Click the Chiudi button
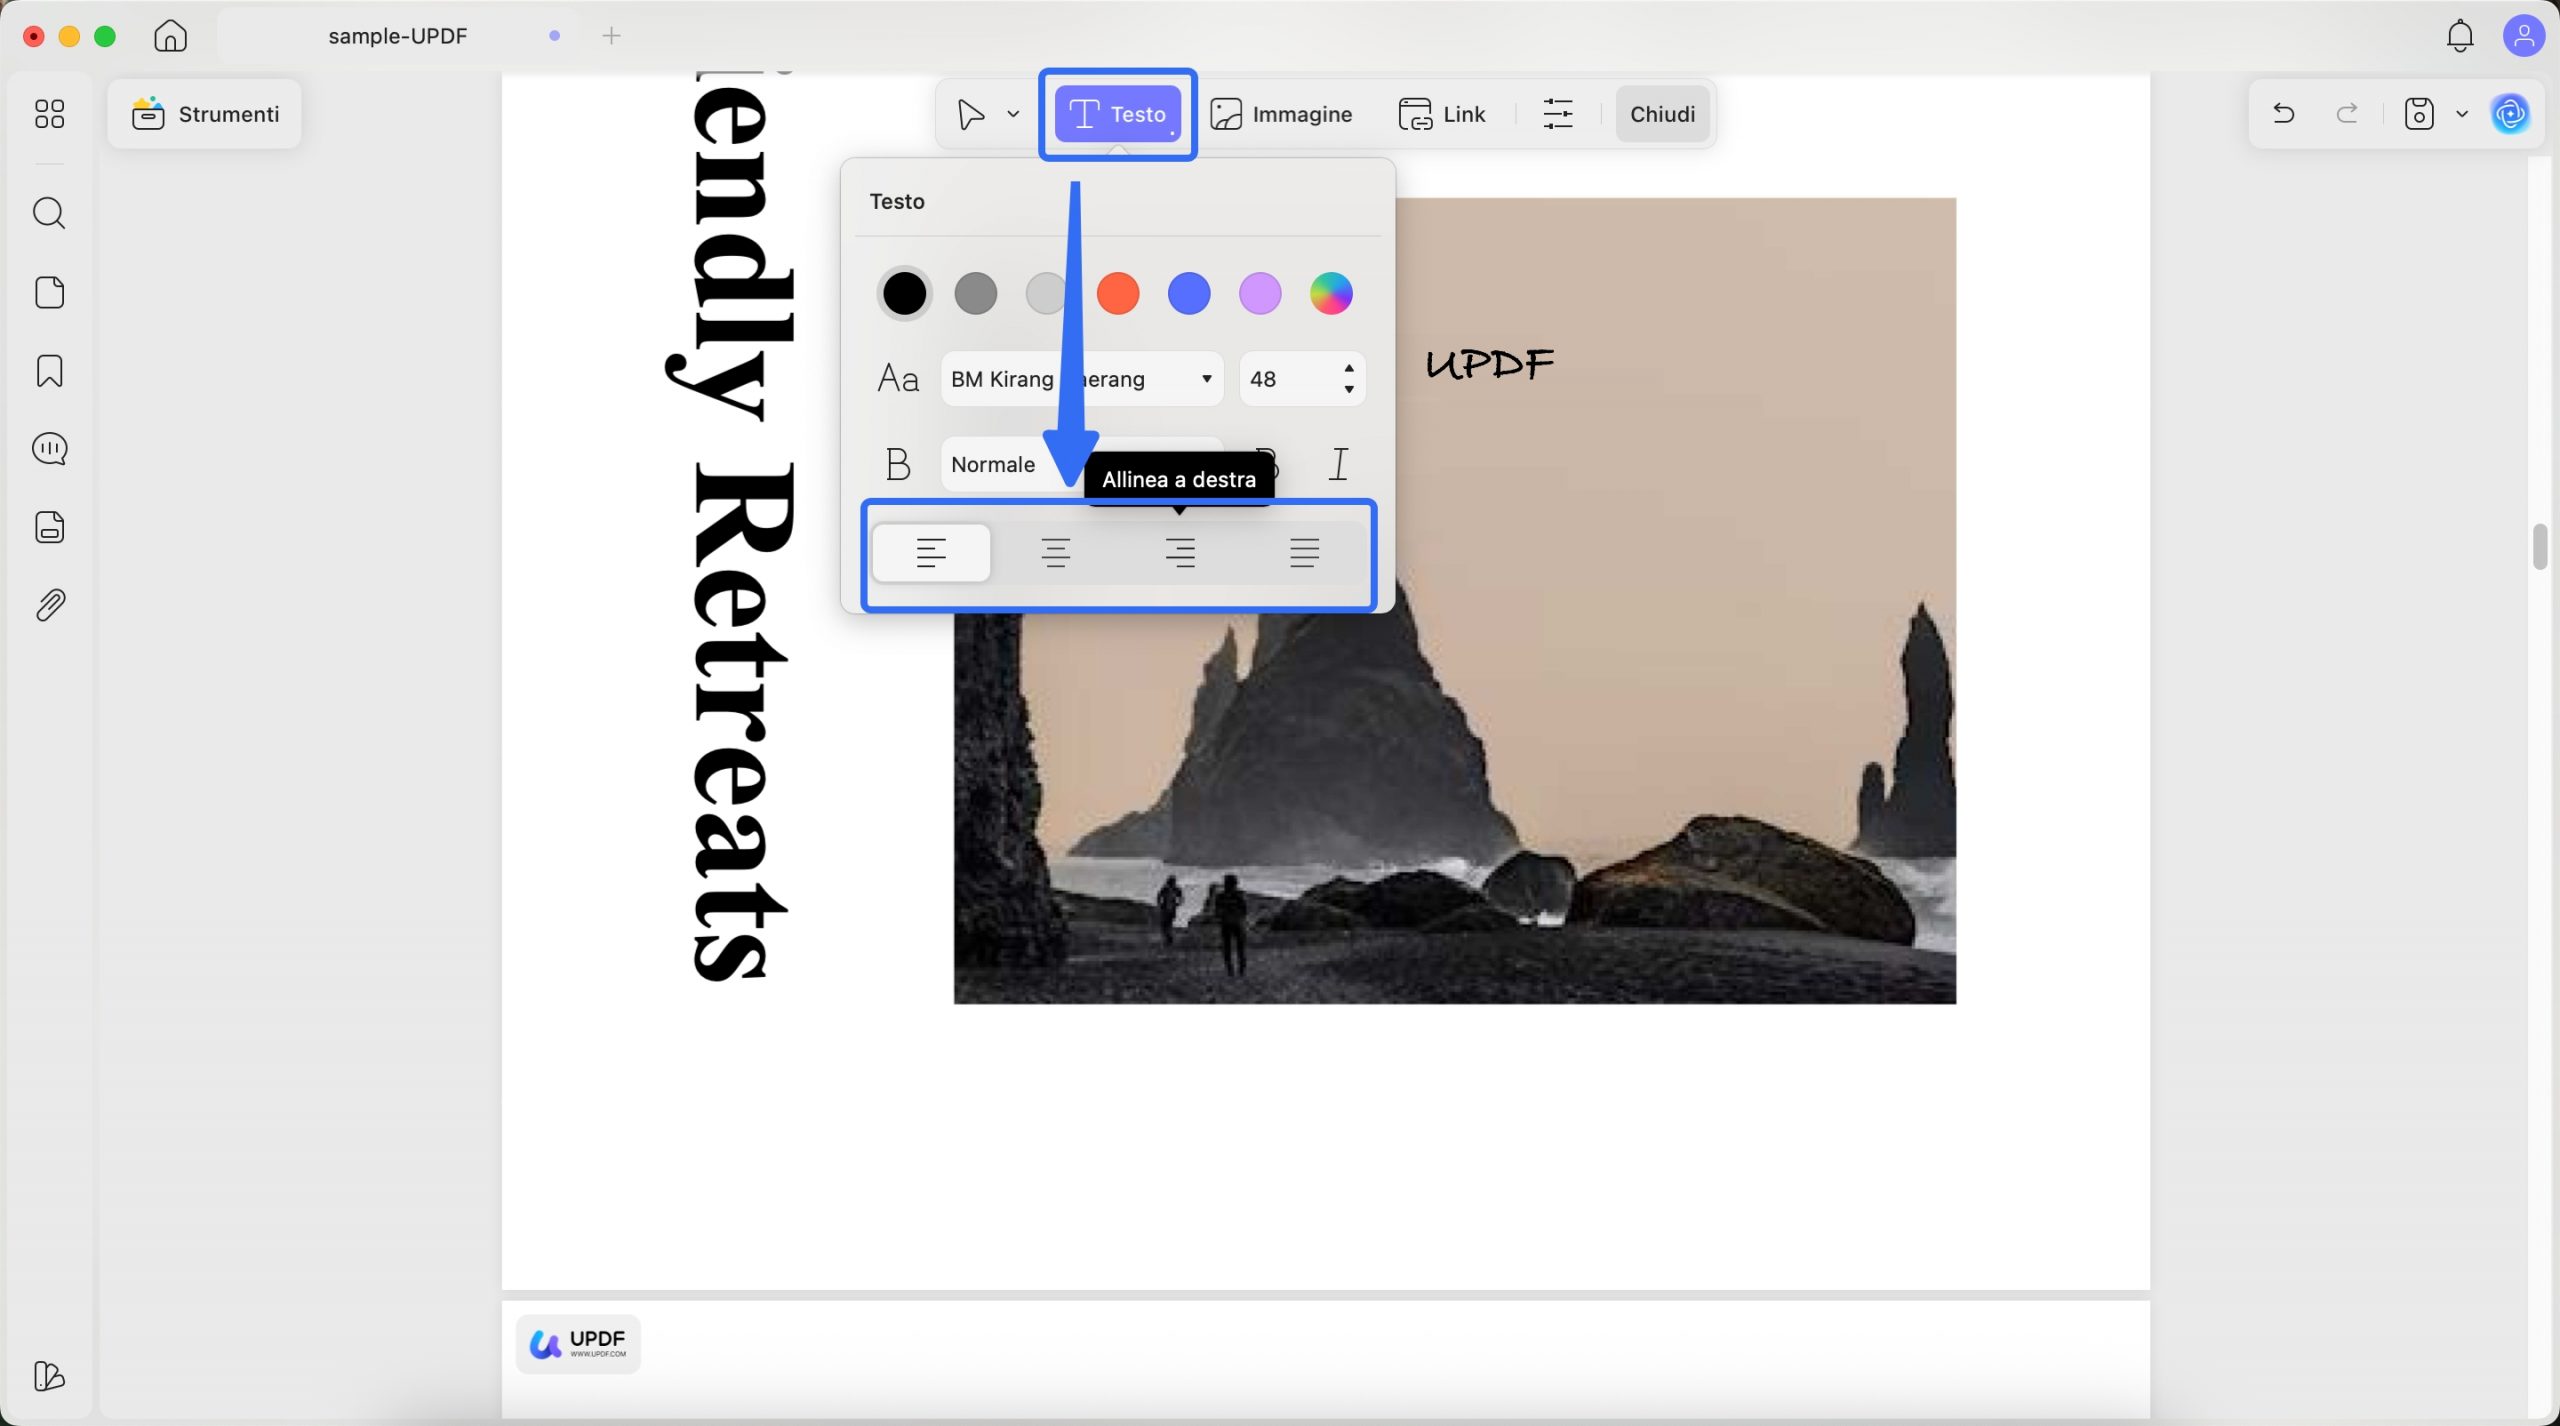This screenshot has height=1426, width=2560. tap(1661, 113)
